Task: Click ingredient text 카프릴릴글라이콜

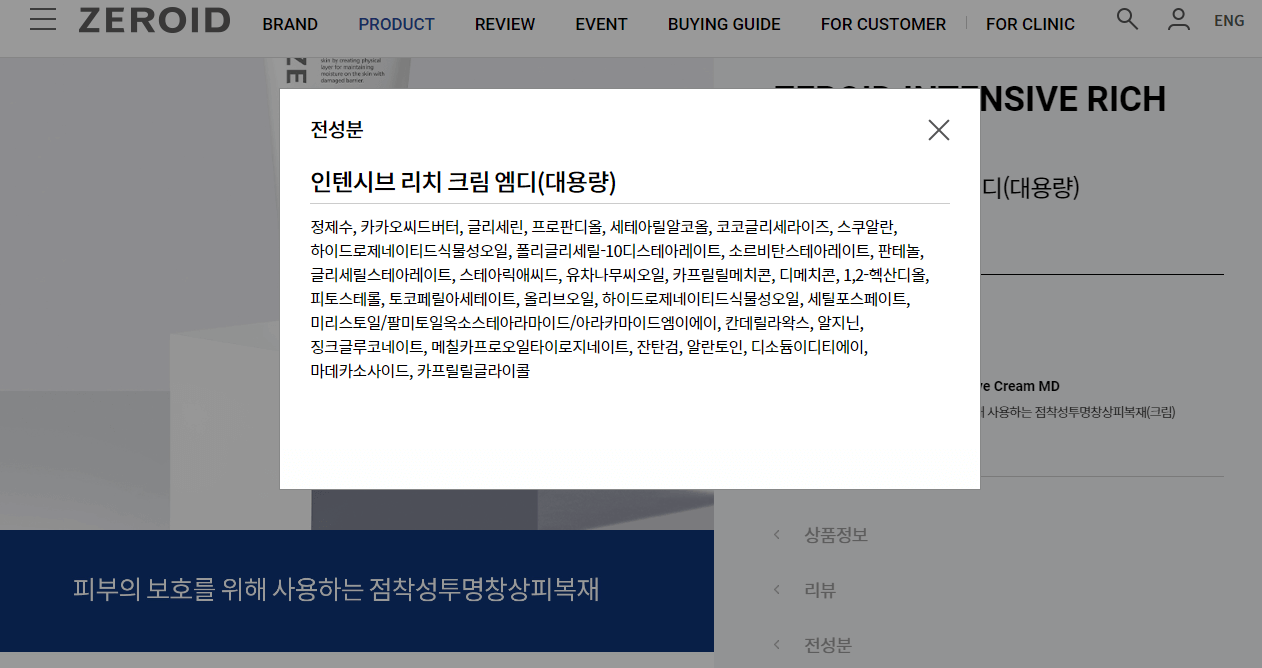Action: (x=473, y=371)
